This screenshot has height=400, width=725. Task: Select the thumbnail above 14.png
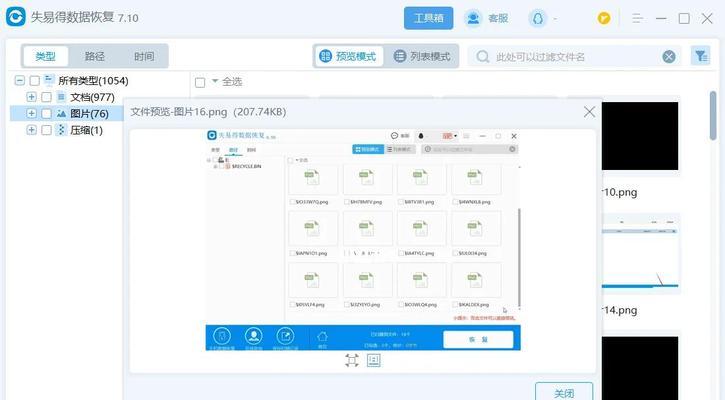pos(640,253)
